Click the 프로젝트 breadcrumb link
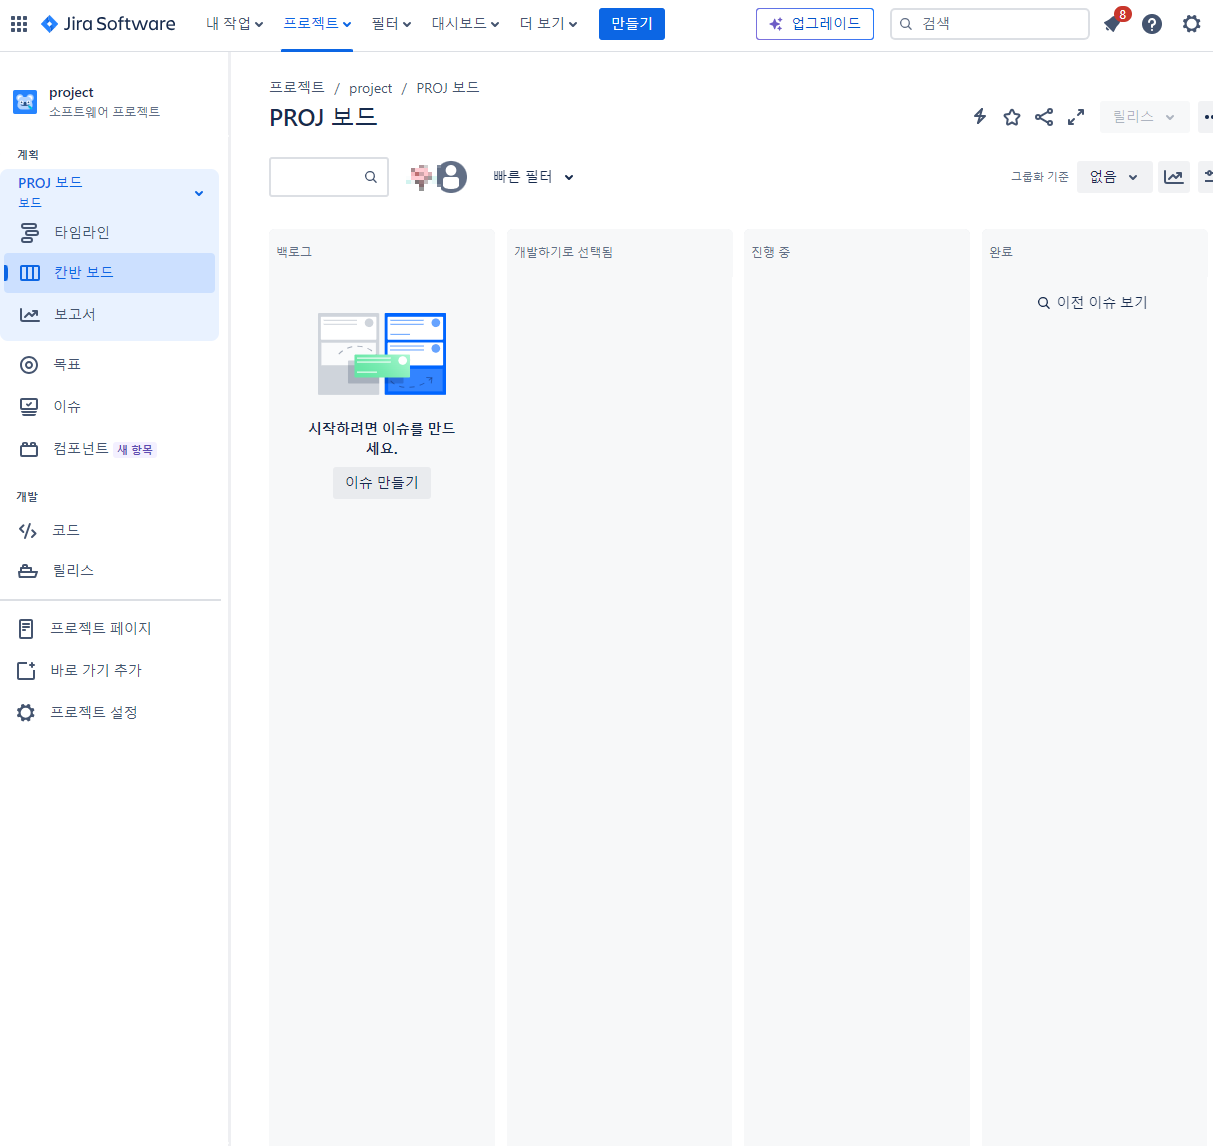The image size is (1213, 1146). tap(297, 88)
